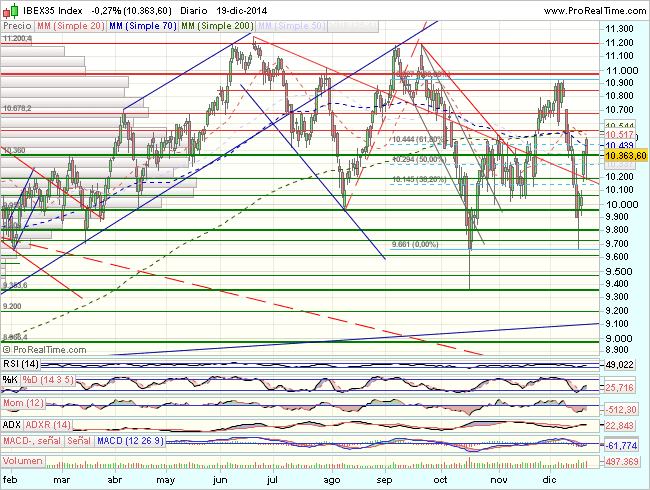This screenshot has width=650, height=490.
Task: Click the ADXR (14) indicator label
Action: [x=48, y=425]
